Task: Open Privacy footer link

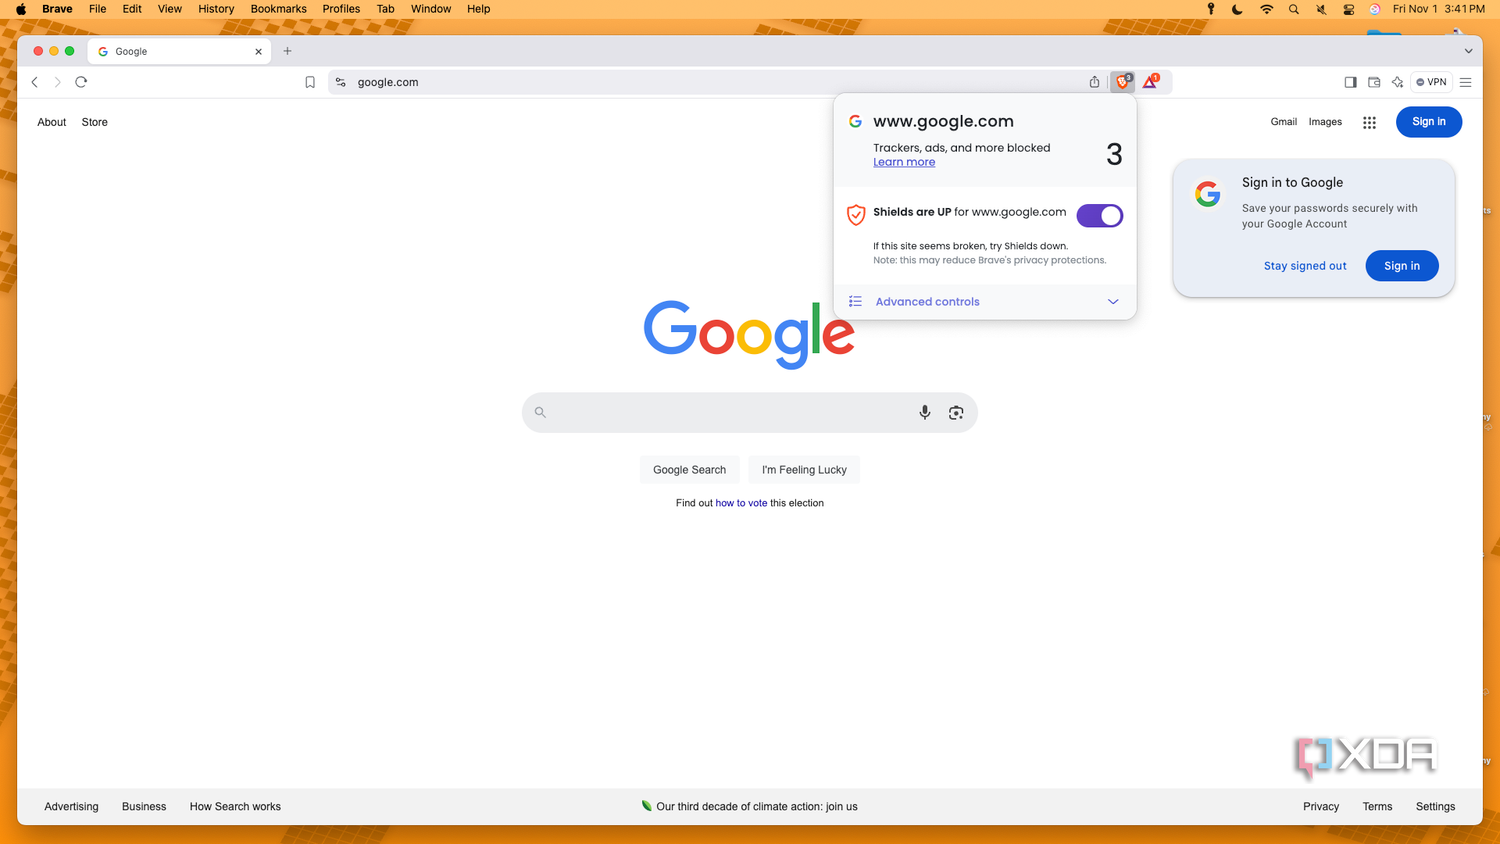Action: [x=1321, y=806]
